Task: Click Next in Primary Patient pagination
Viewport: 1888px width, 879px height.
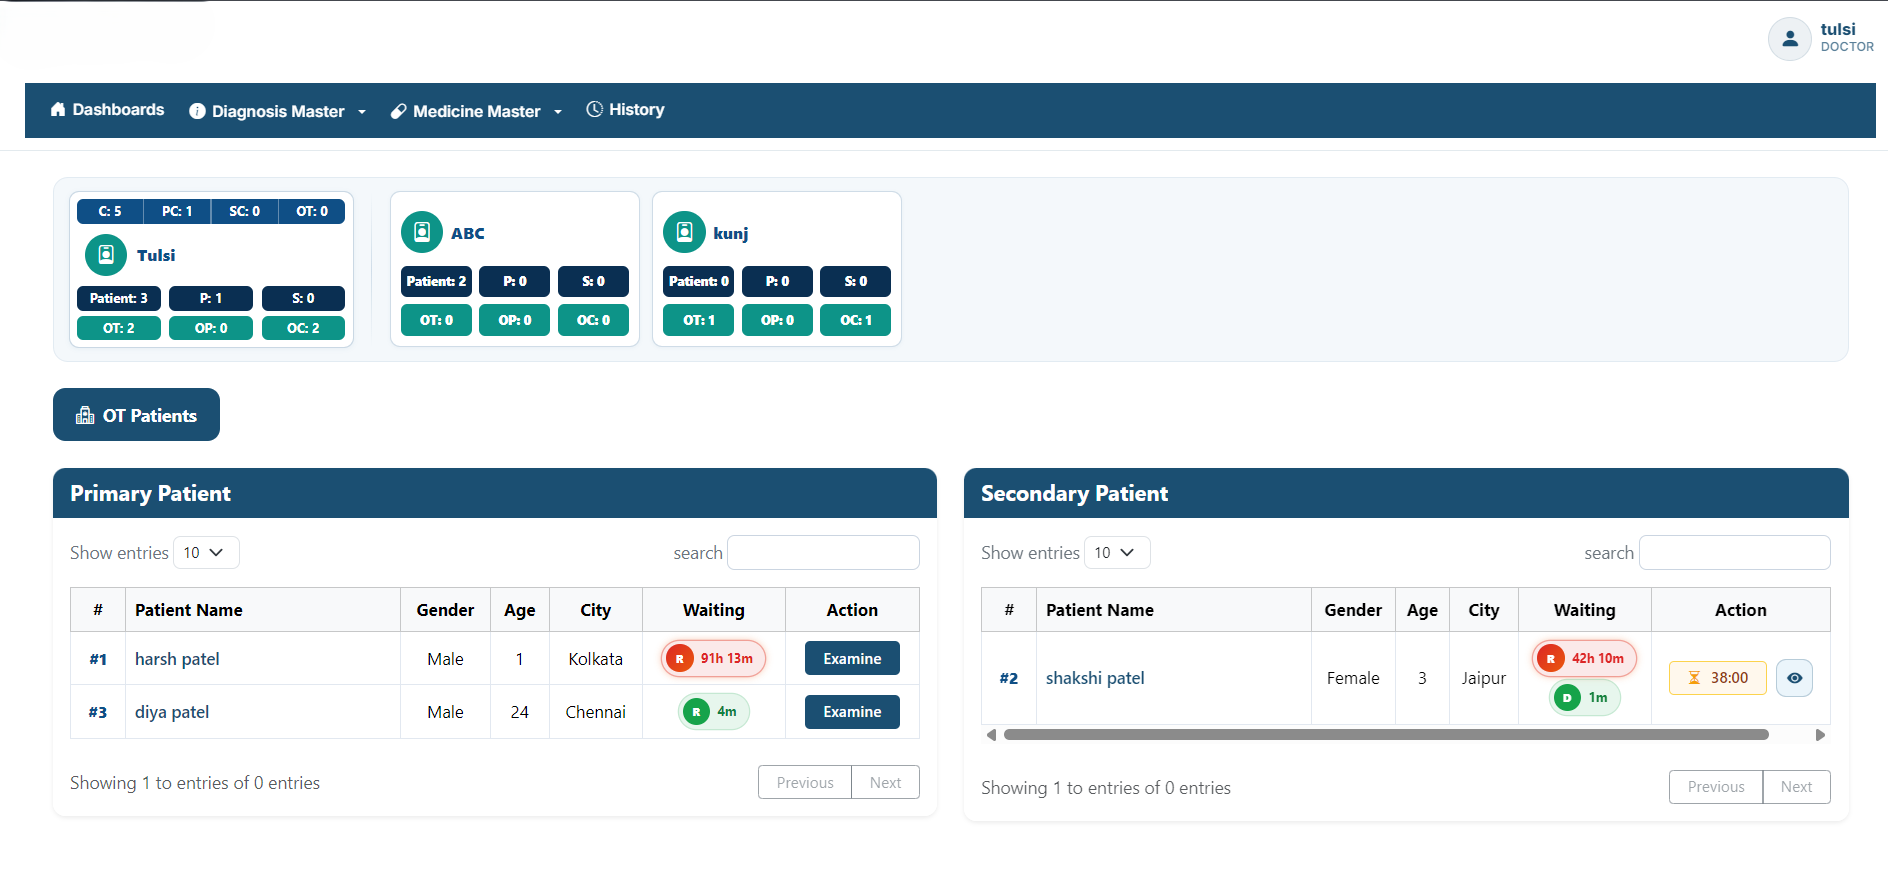Action: click(885, 783)
